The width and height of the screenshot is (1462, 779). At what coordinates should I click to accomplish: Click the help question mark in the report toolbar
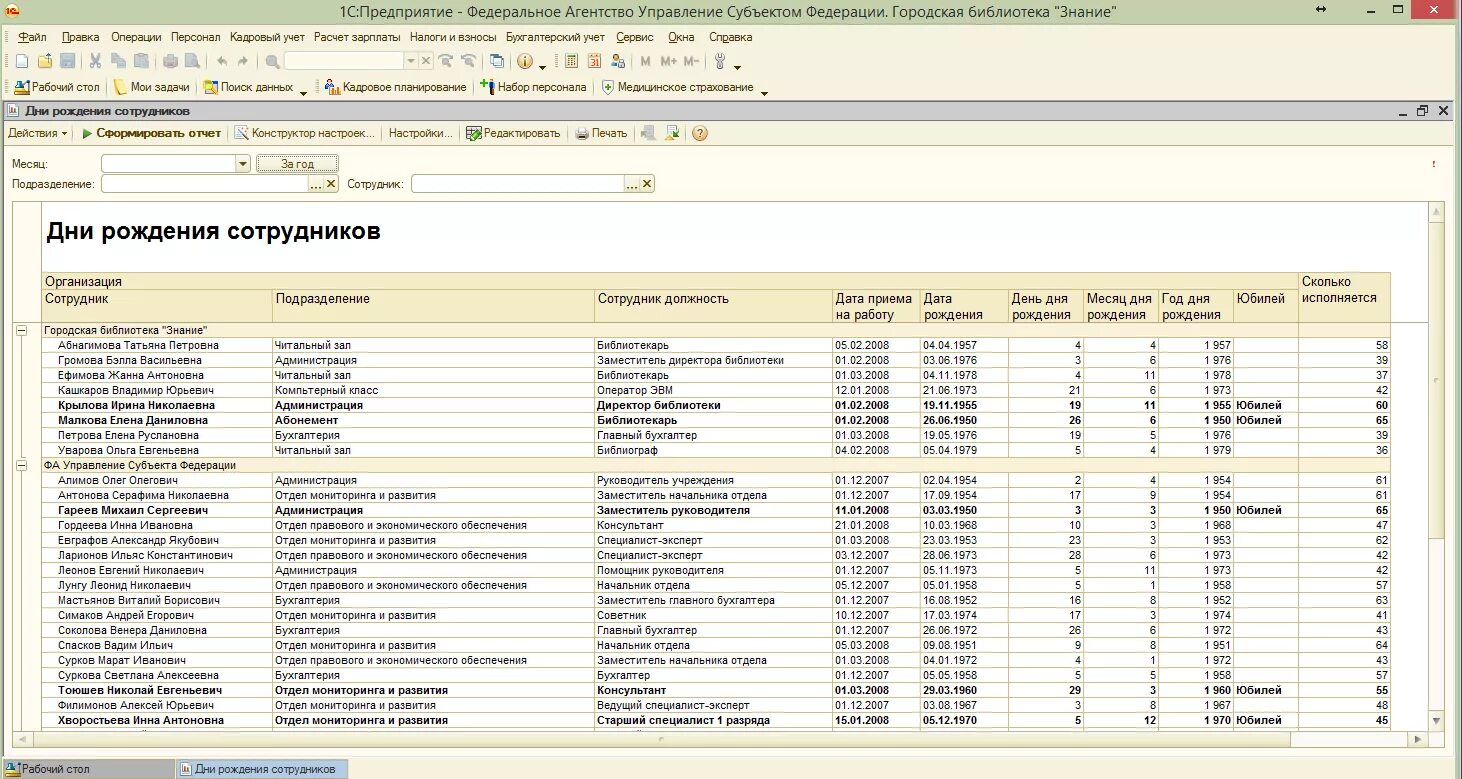point(700,133)
